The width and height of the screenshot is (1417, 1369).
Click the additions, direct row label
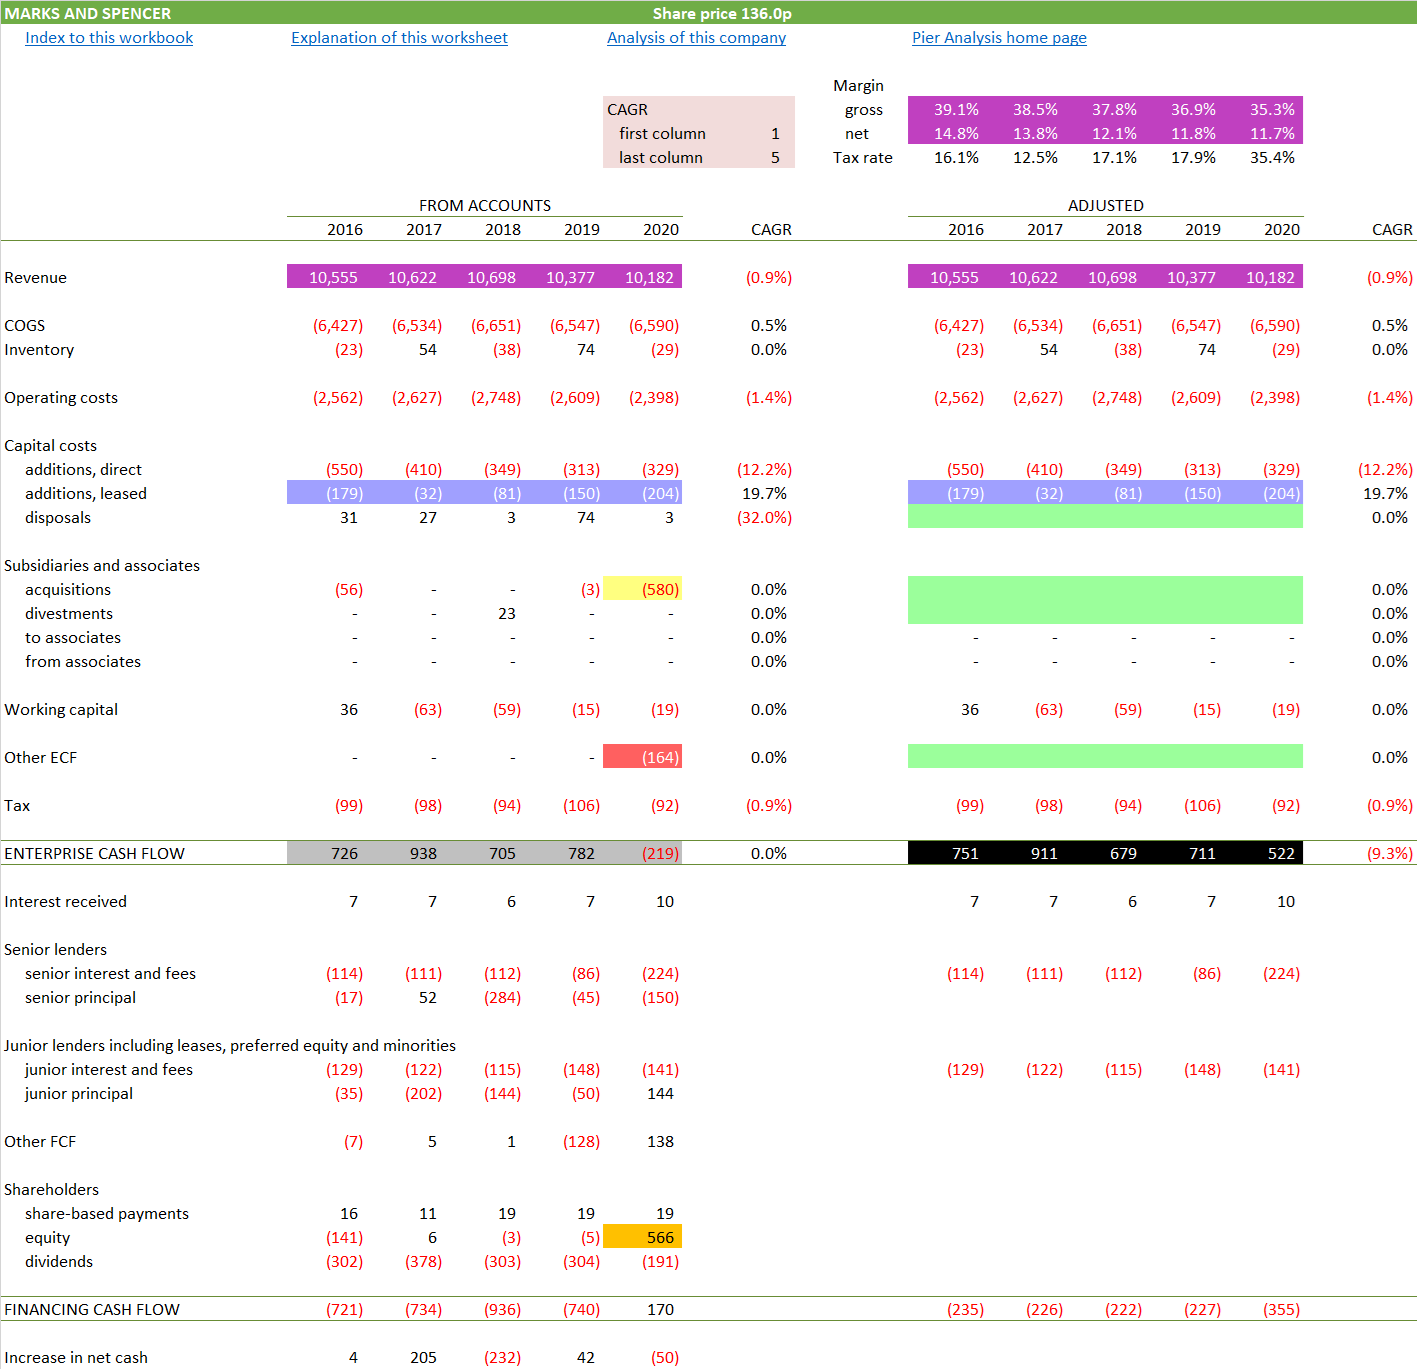tap(83, 470)
